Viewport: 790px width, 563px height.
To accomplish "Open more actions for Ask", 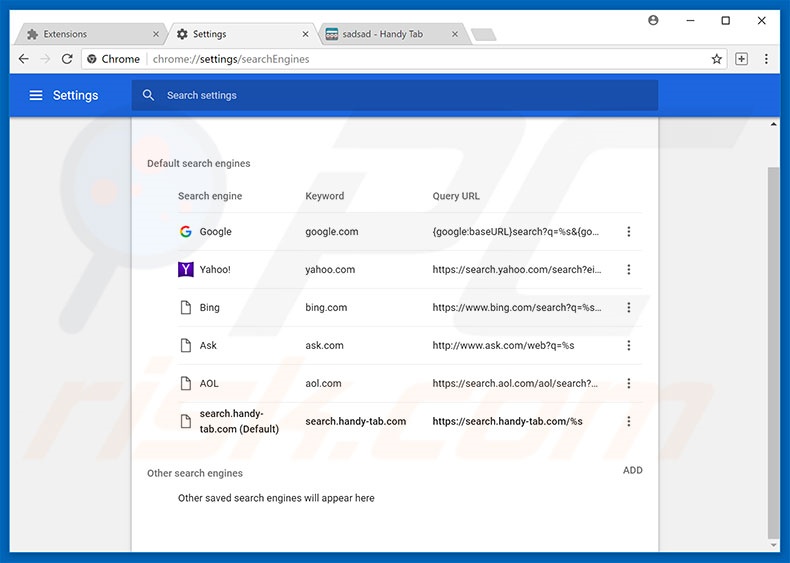I will click(x=629, y=345).
